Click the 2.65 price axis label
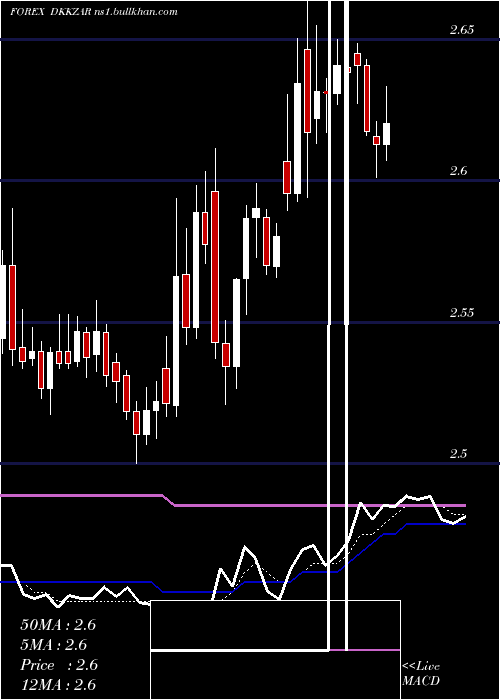Screen dimensions: 500x700 tap(462, 30)
